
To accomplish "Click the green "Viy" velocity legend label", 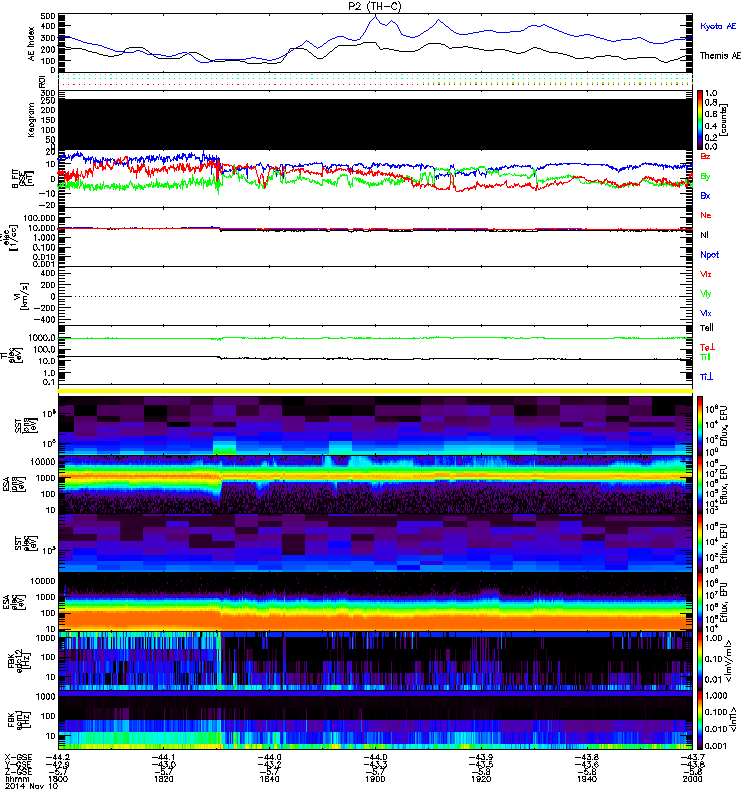I will click(x=705, y=294).
